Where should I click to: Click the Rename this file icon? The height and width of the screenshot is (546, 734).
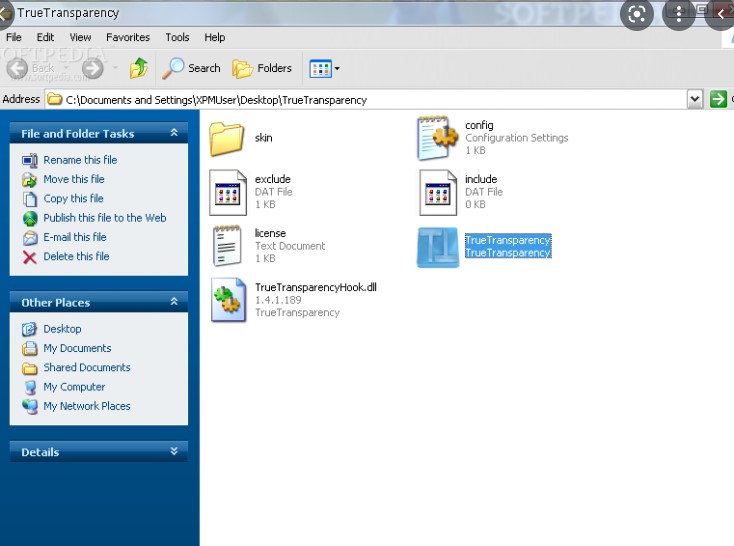(x=29, y=161)
